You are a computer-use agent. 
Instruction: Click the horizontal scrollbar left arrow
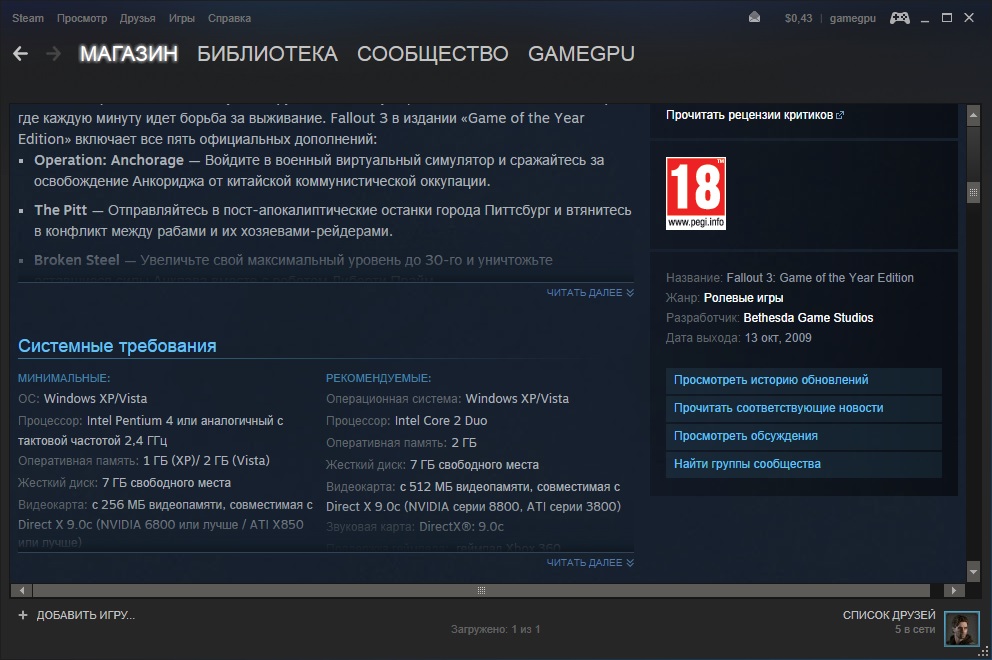point(22,590)
